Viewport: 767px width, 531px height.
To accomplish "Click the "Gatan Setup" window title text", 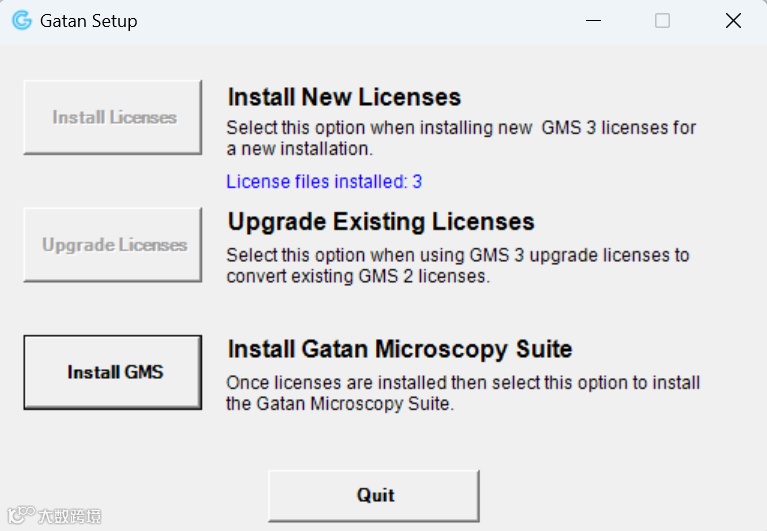I will tap(89, 21).
